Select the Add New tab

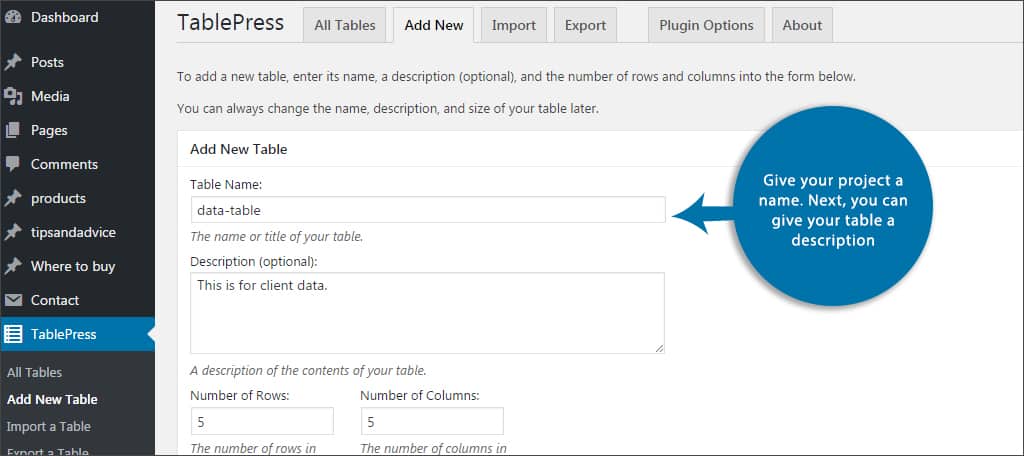(434, 25)
